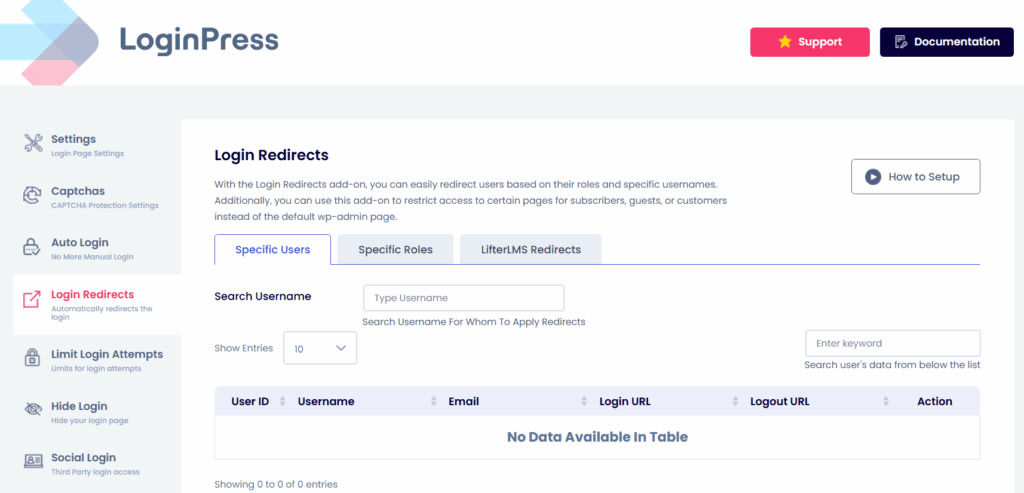Open Social Login in the sidebar menu

click(97, 464)
